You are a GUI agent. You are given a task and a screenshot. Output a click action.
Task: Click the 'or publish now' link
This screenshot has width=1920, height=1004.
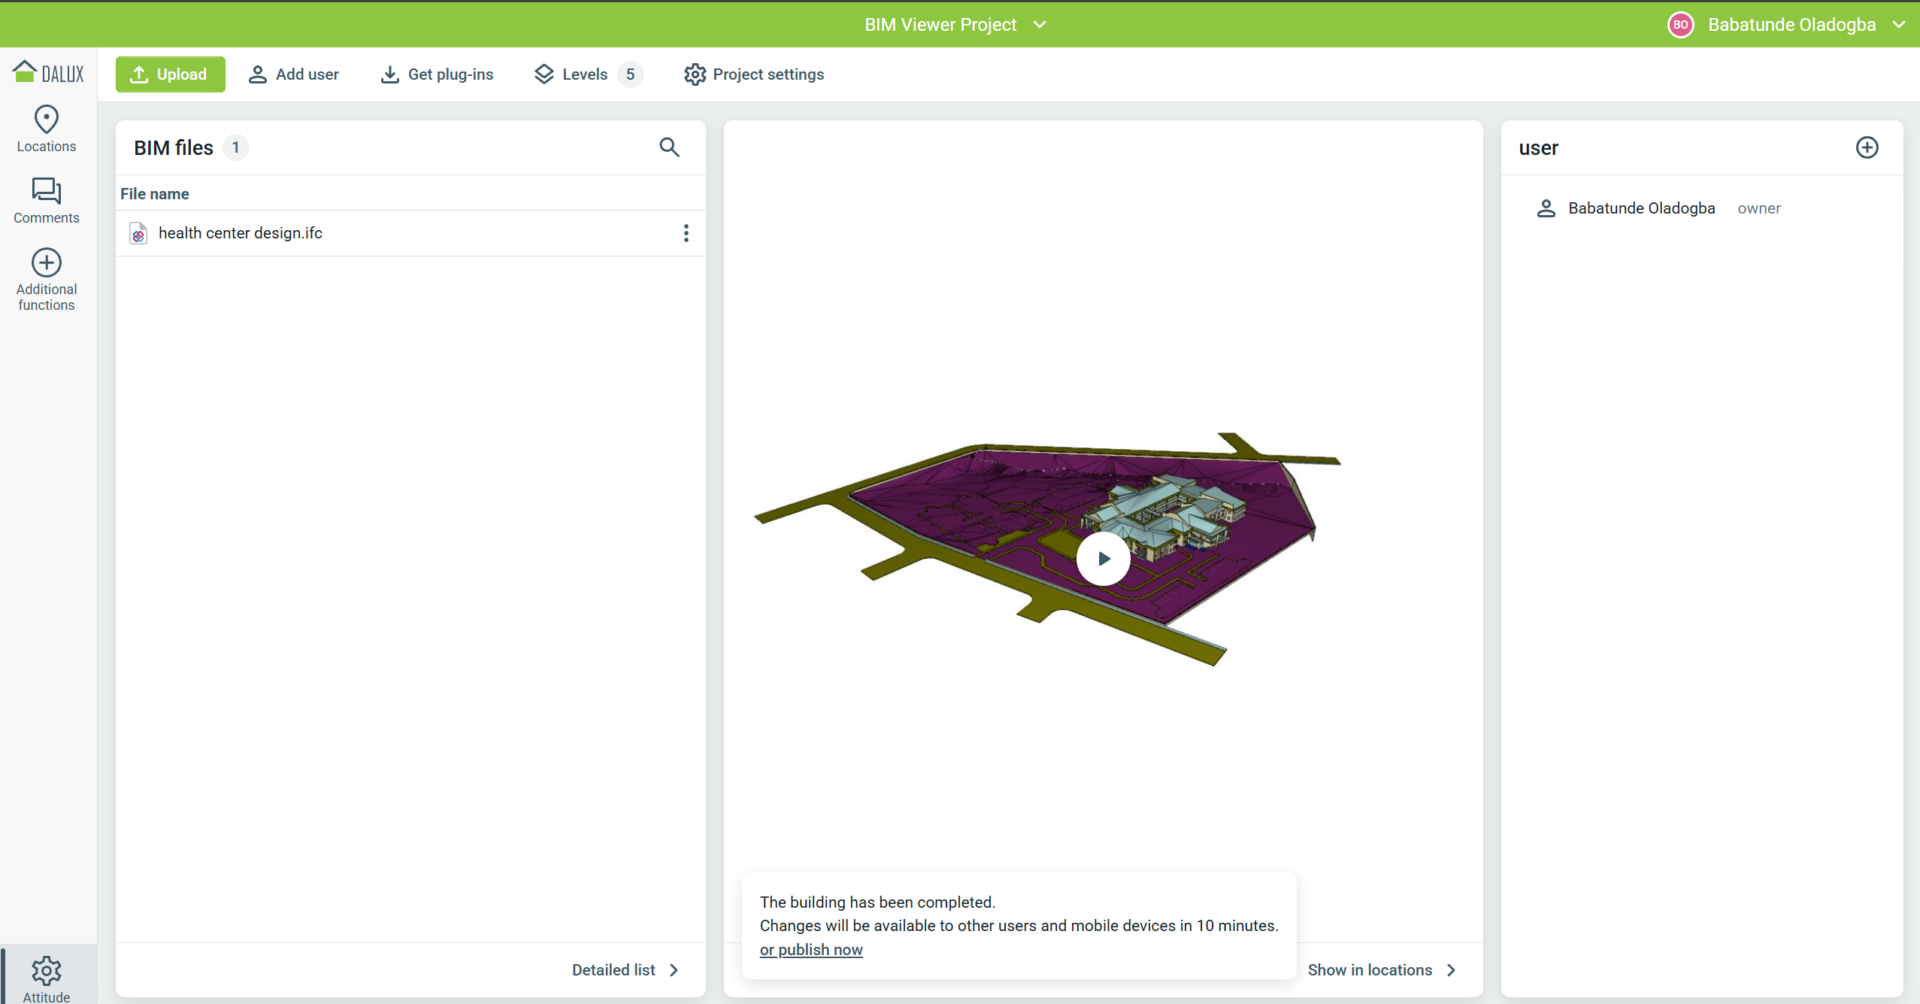click(x=811, y=950)
